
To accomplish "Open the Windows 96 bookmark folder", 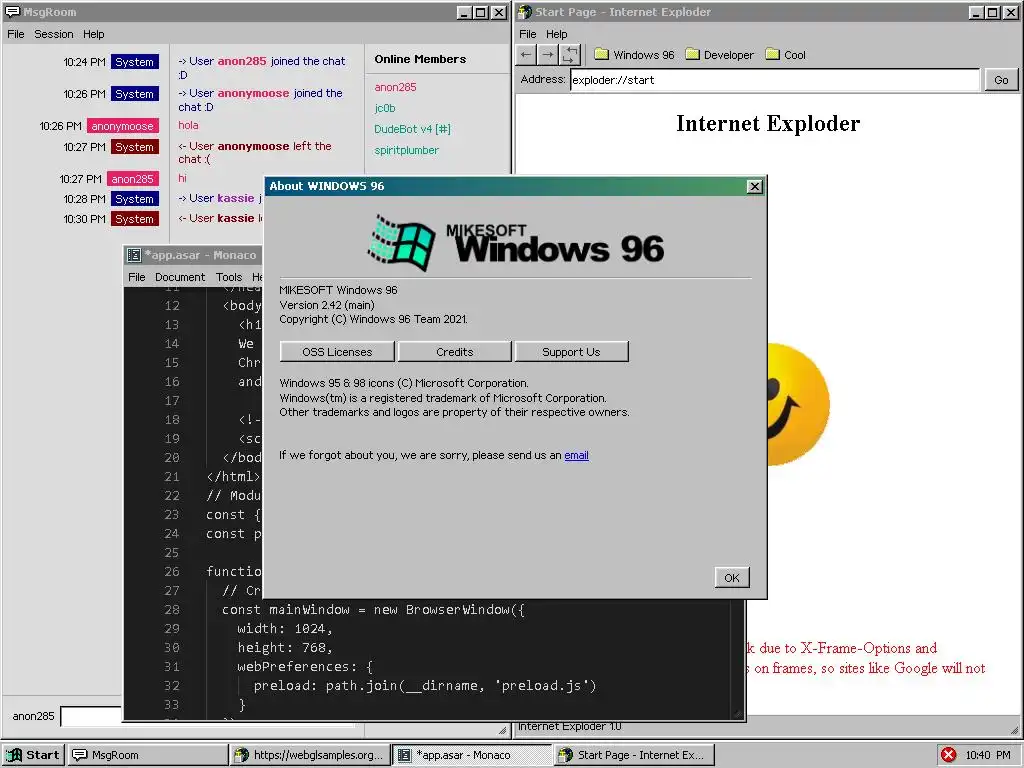I will tap(634, 55).
